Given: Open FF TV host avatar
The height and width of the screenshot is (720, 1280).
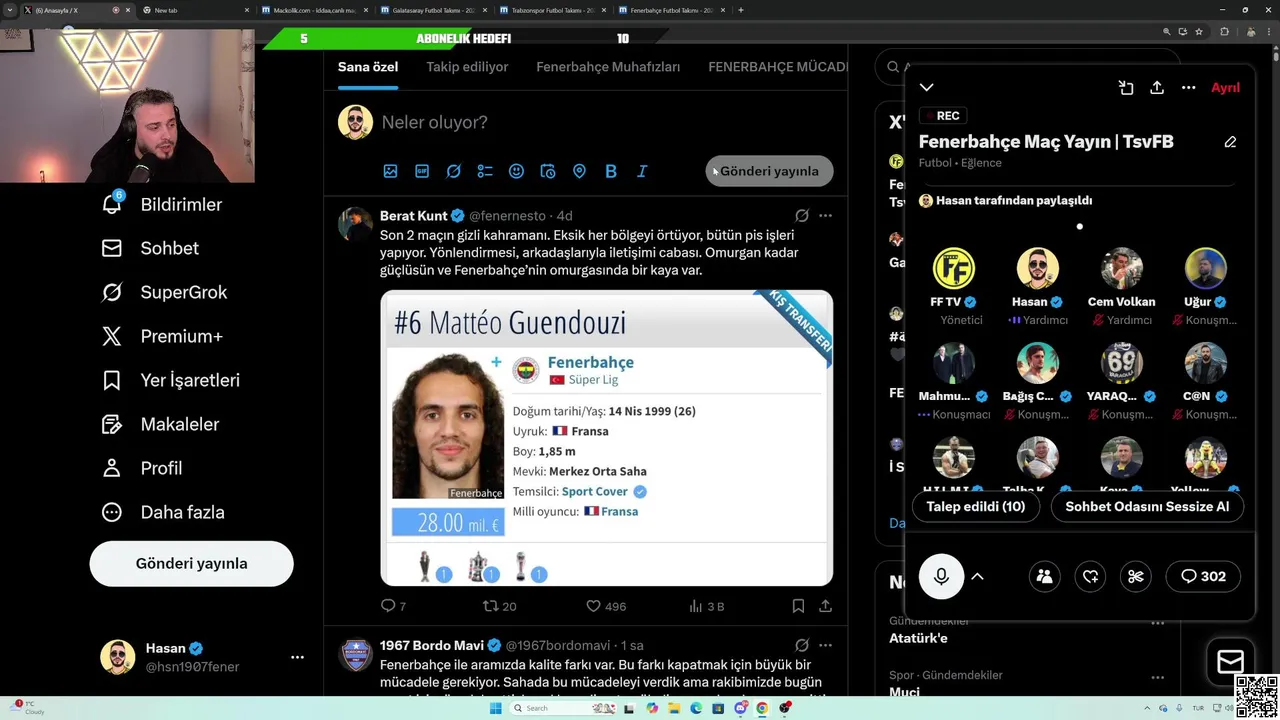Looking at the screenshot, I should 954,269.
